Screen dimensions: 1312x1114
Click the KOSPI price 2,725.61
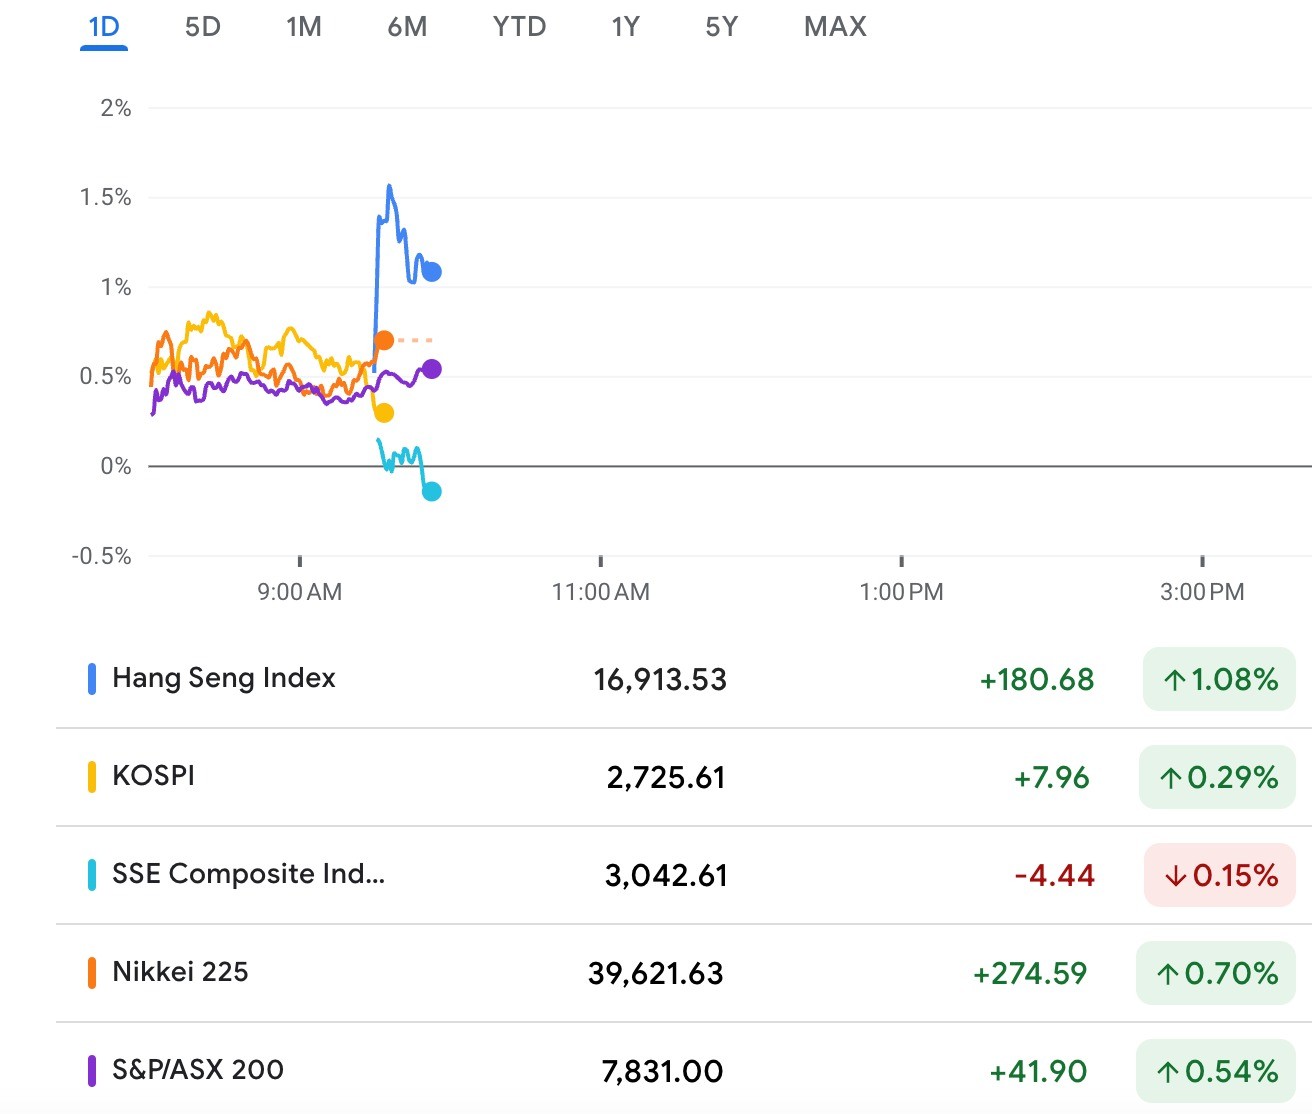[666, 778]
